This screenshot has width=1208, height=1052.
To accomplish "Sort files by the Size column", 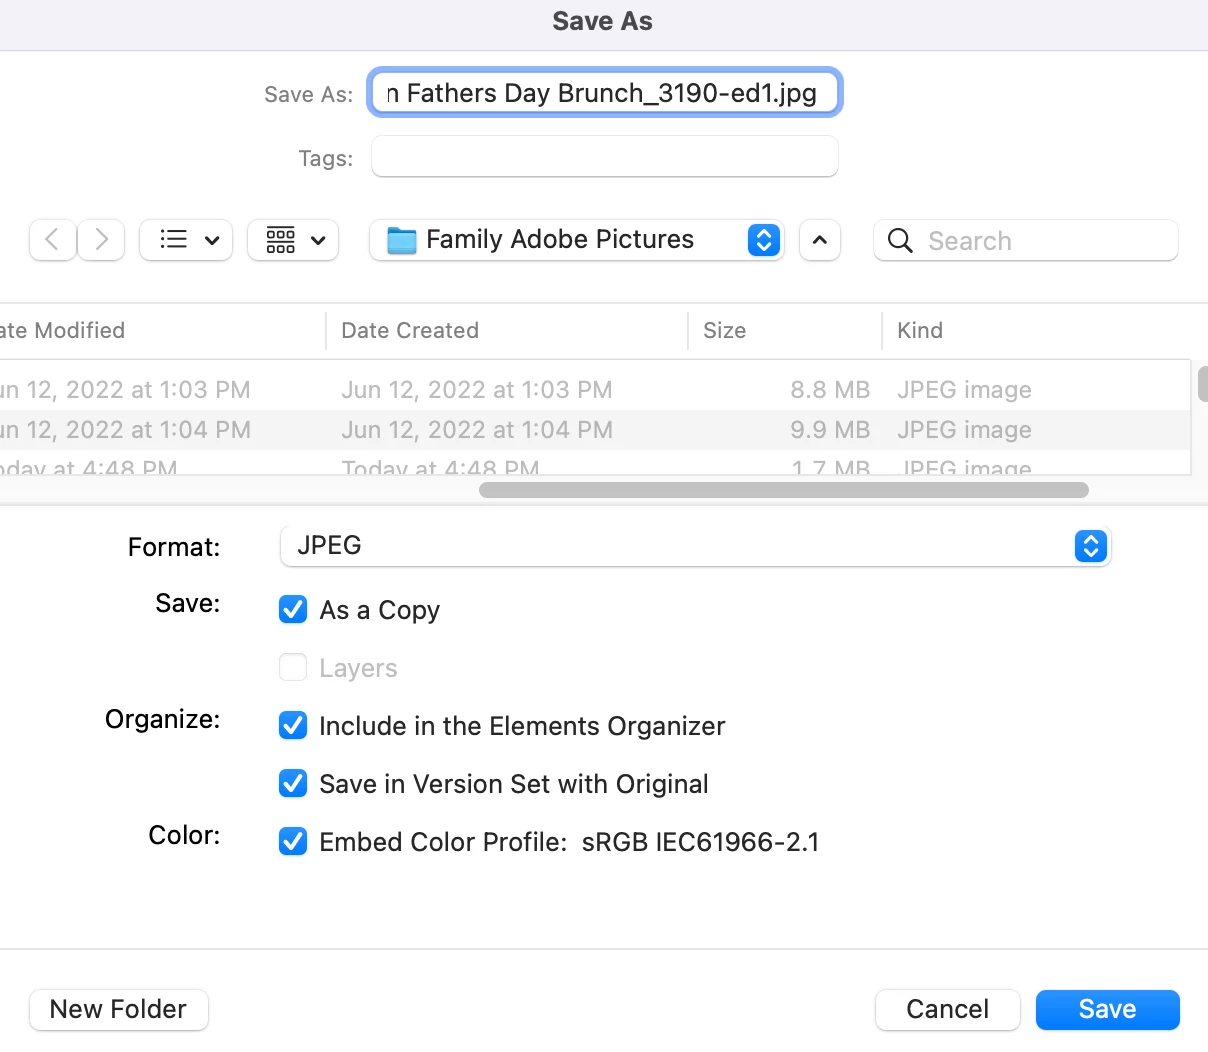I will click(x=725, y=331).
